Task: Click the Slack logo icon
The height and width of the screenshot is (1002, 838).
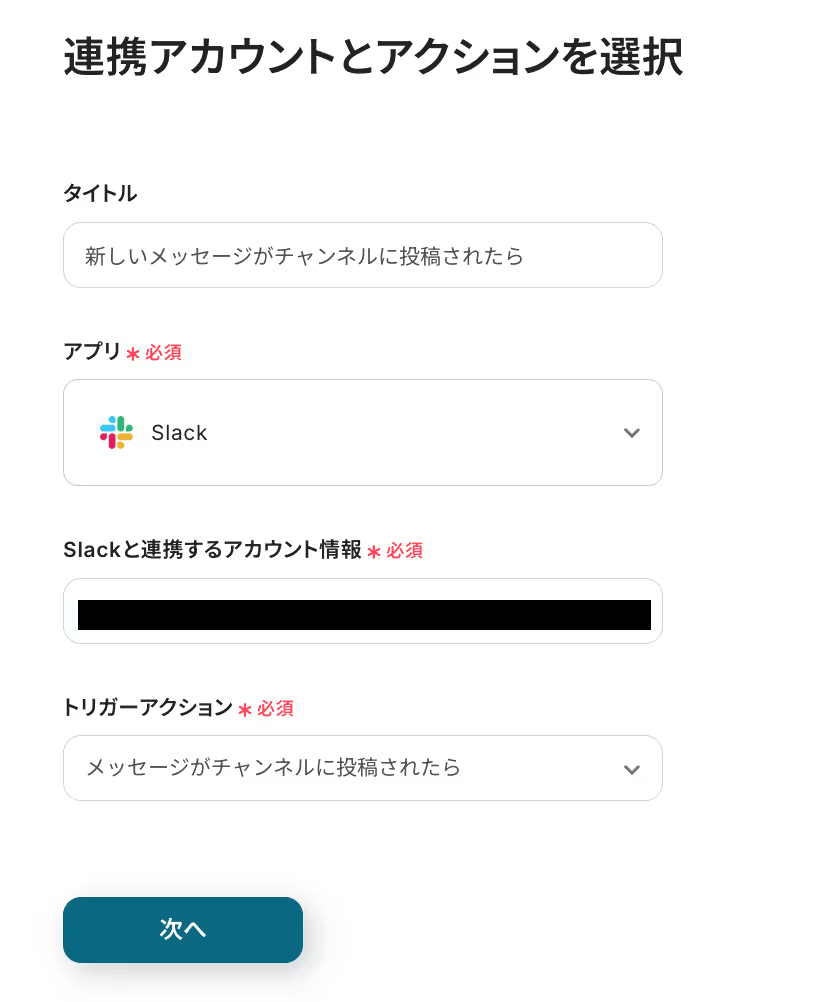Action: (116, 432)
